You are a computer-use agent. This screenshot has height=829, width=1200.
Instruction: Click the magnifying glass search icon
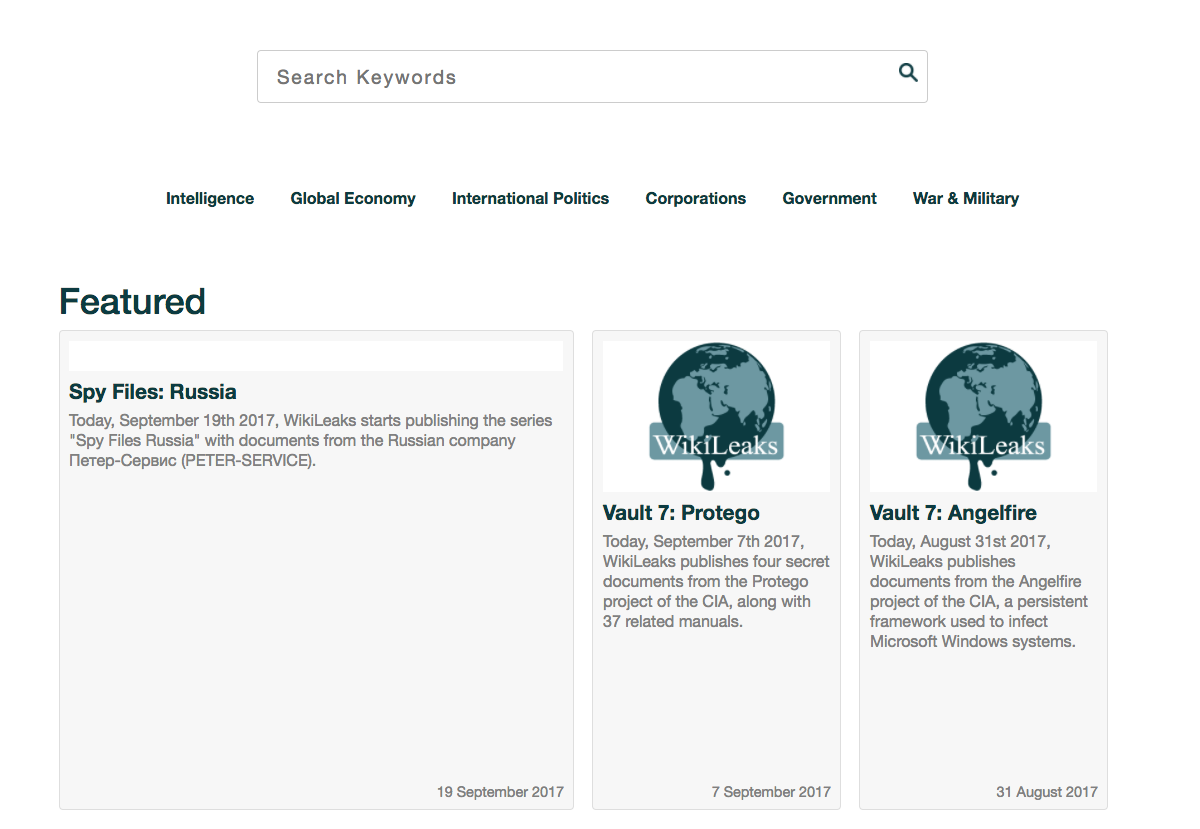click(x=907, y=72)
